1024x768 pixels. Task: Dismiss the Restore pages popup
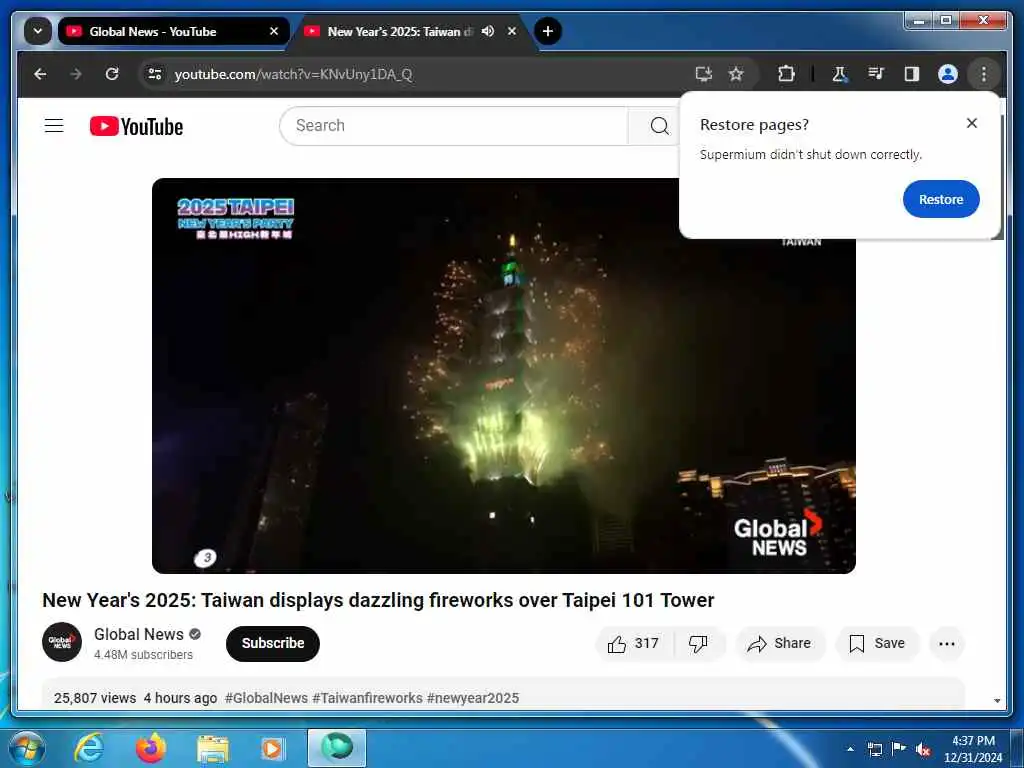coord(972,123)
